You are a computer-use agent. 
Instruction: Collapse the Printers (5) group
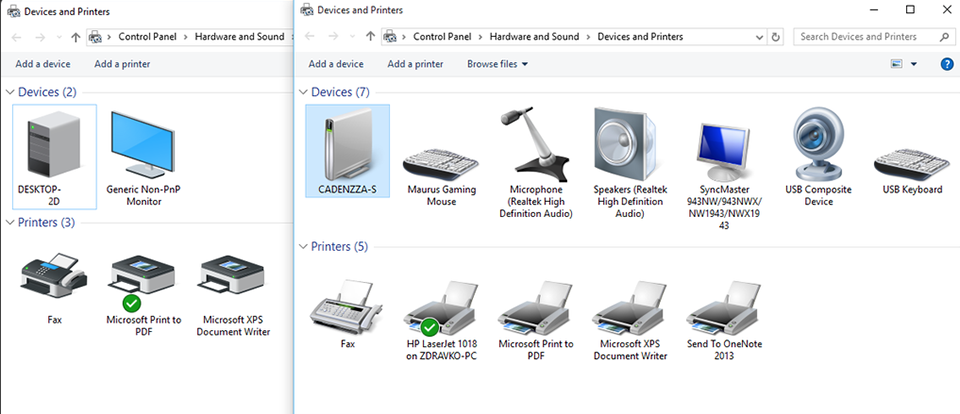coord(303,247)
